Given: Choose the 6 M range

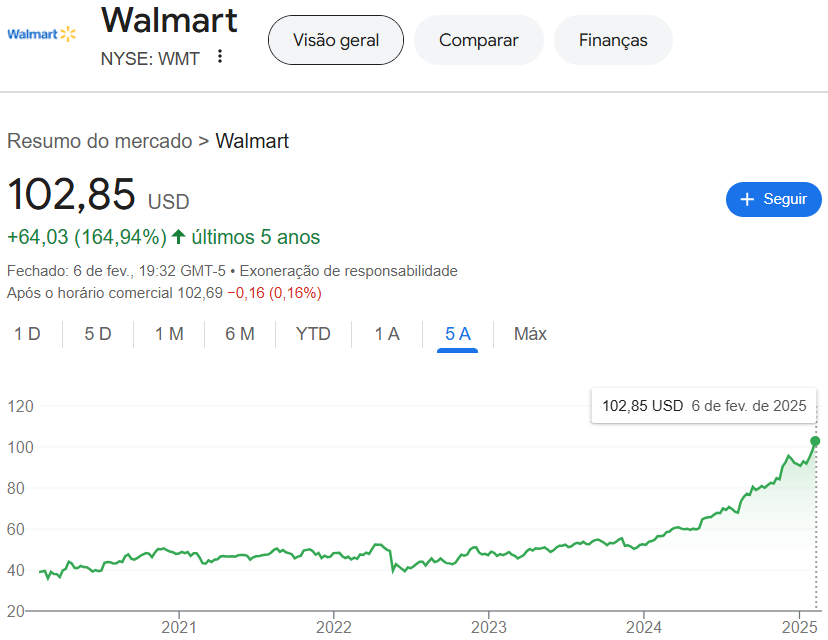Looking at the screenshot, I should click(240, 334).
